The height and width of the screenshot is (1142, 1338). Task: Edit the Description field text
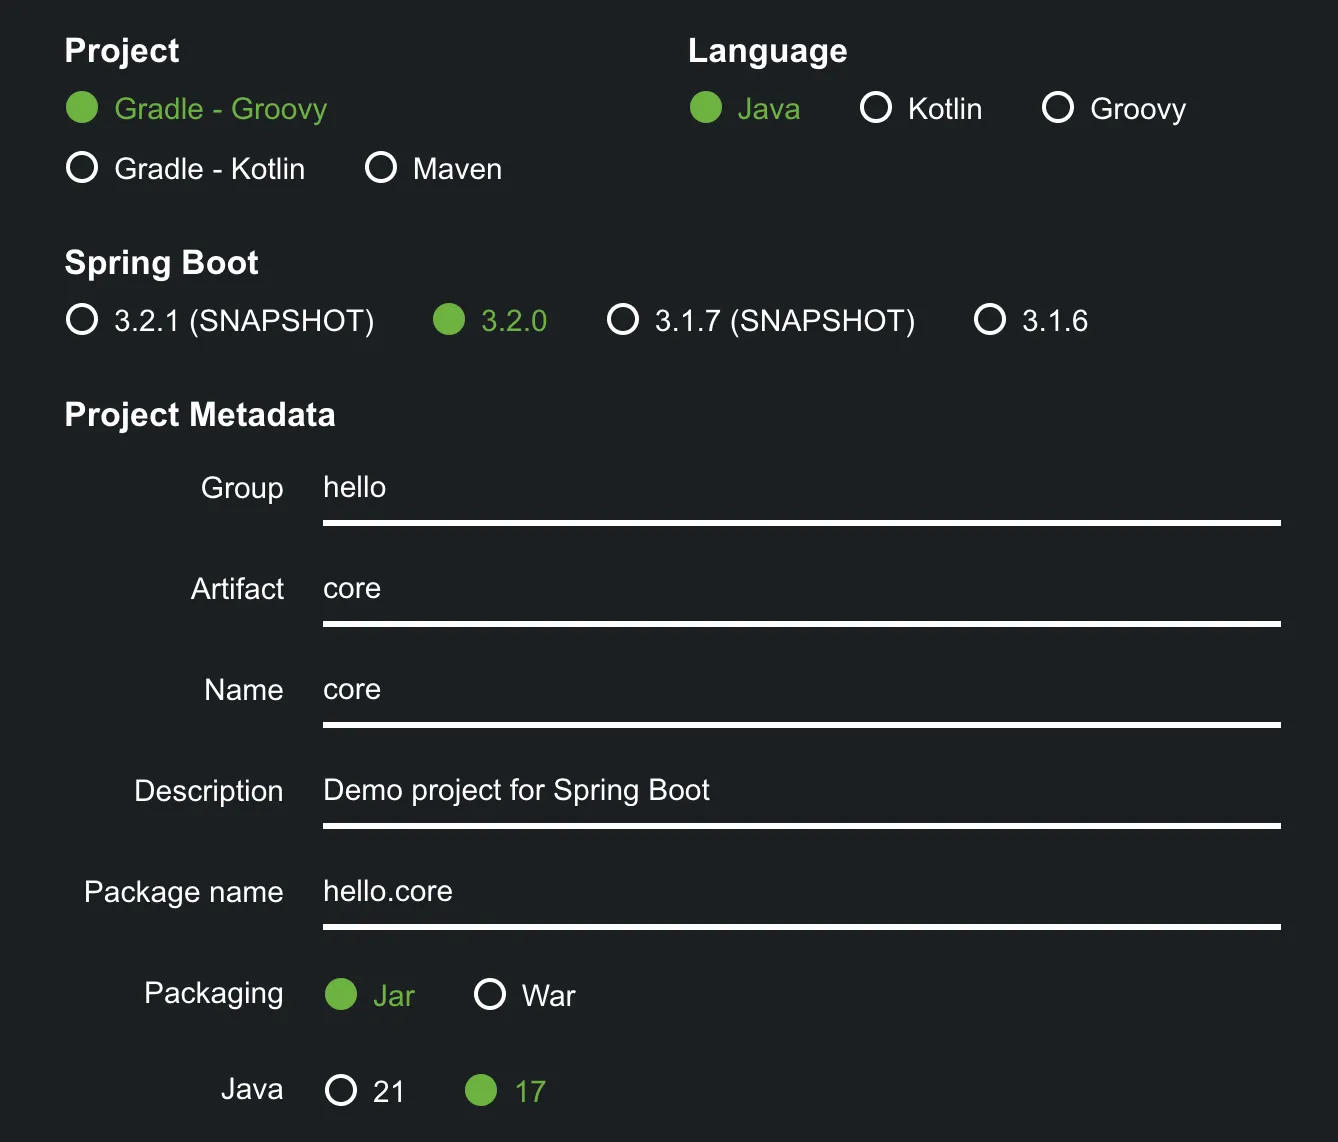800,792
